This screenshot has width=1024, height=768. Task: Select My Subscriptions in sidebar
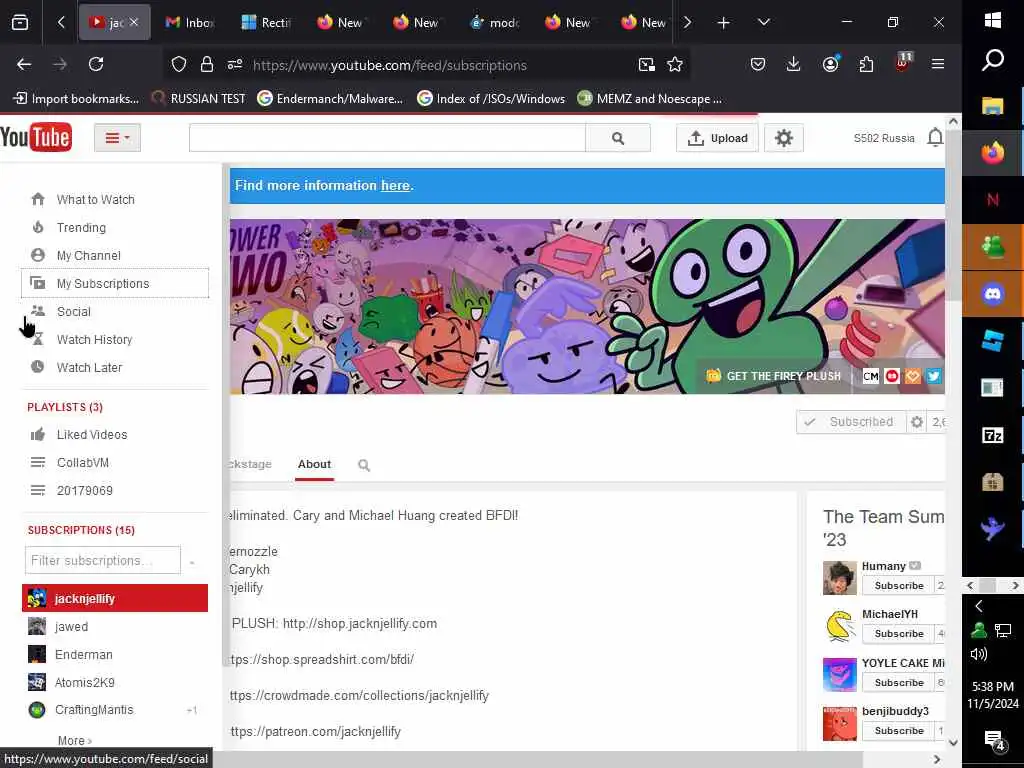coord(115,283)
